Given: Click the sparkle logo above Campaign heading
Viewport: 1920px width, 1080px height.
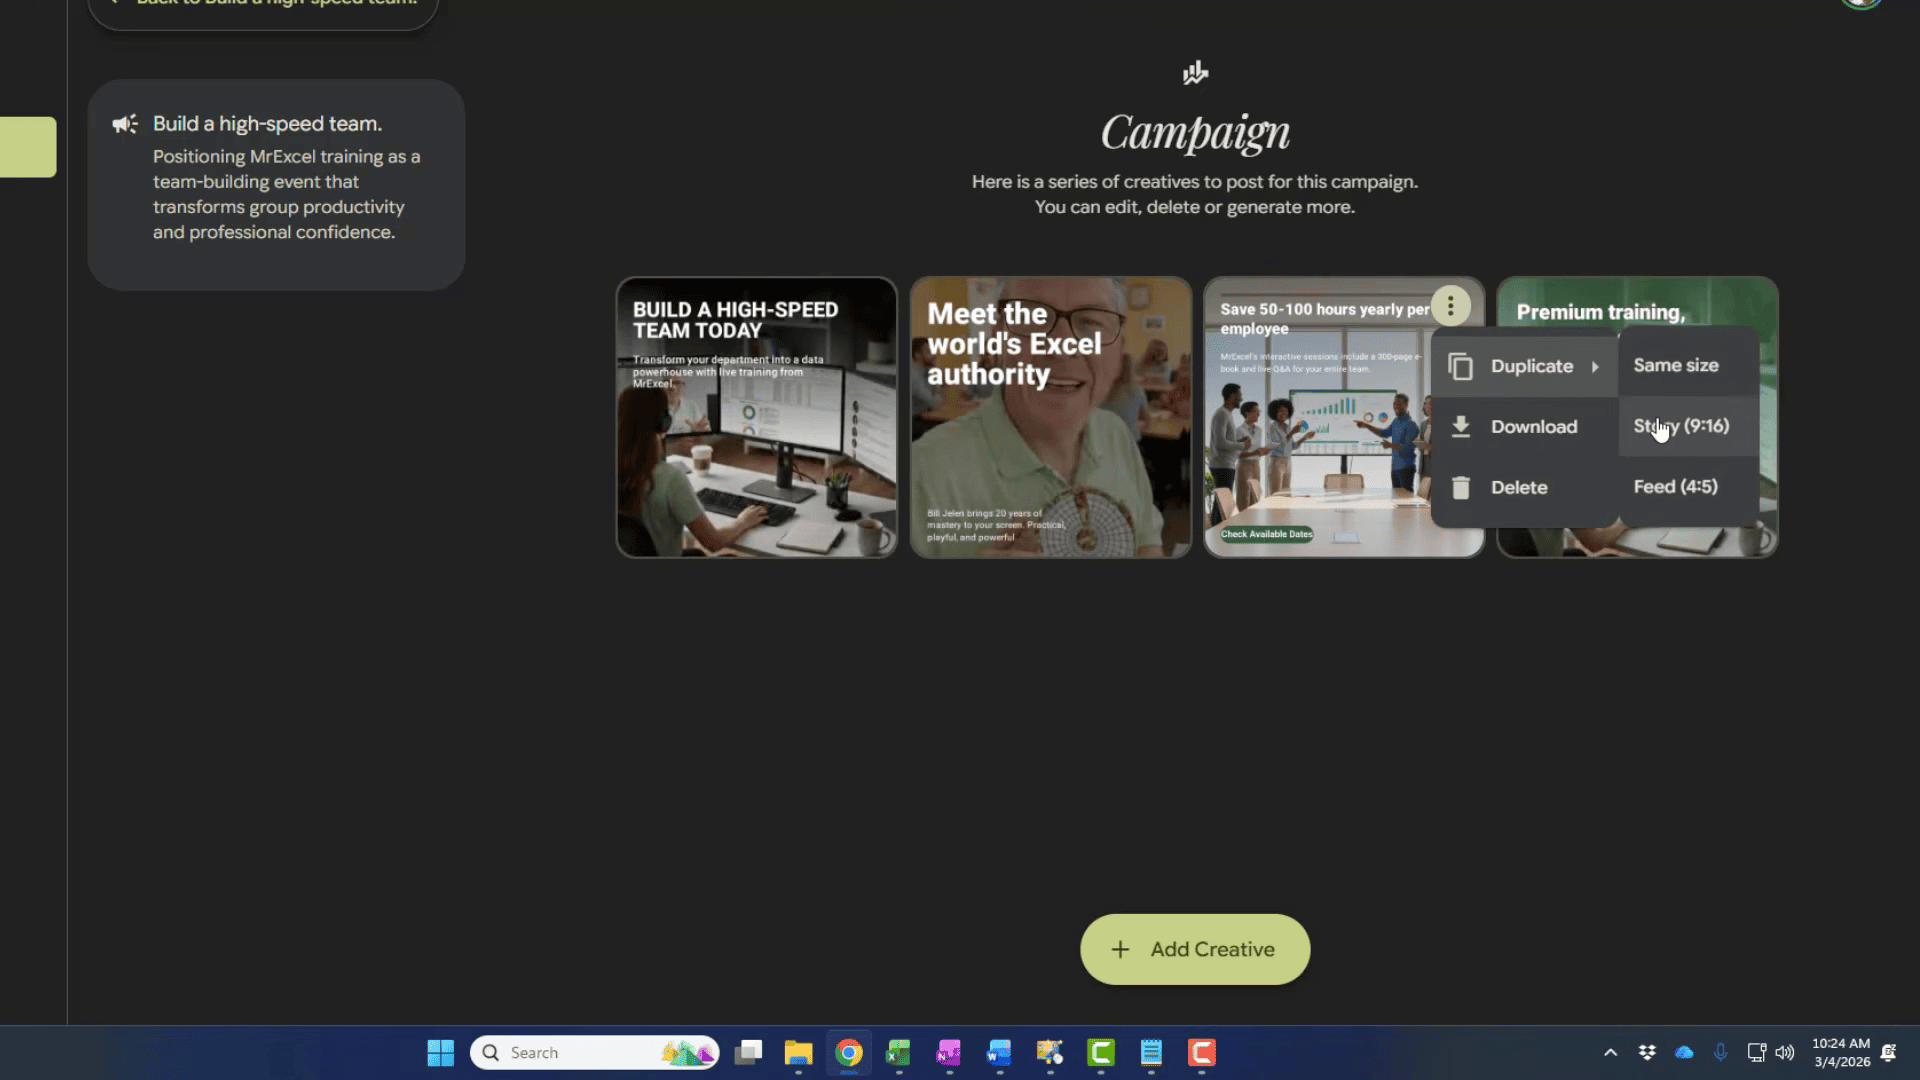Looking at the screenshot, I should click(x=1195, y=72).
